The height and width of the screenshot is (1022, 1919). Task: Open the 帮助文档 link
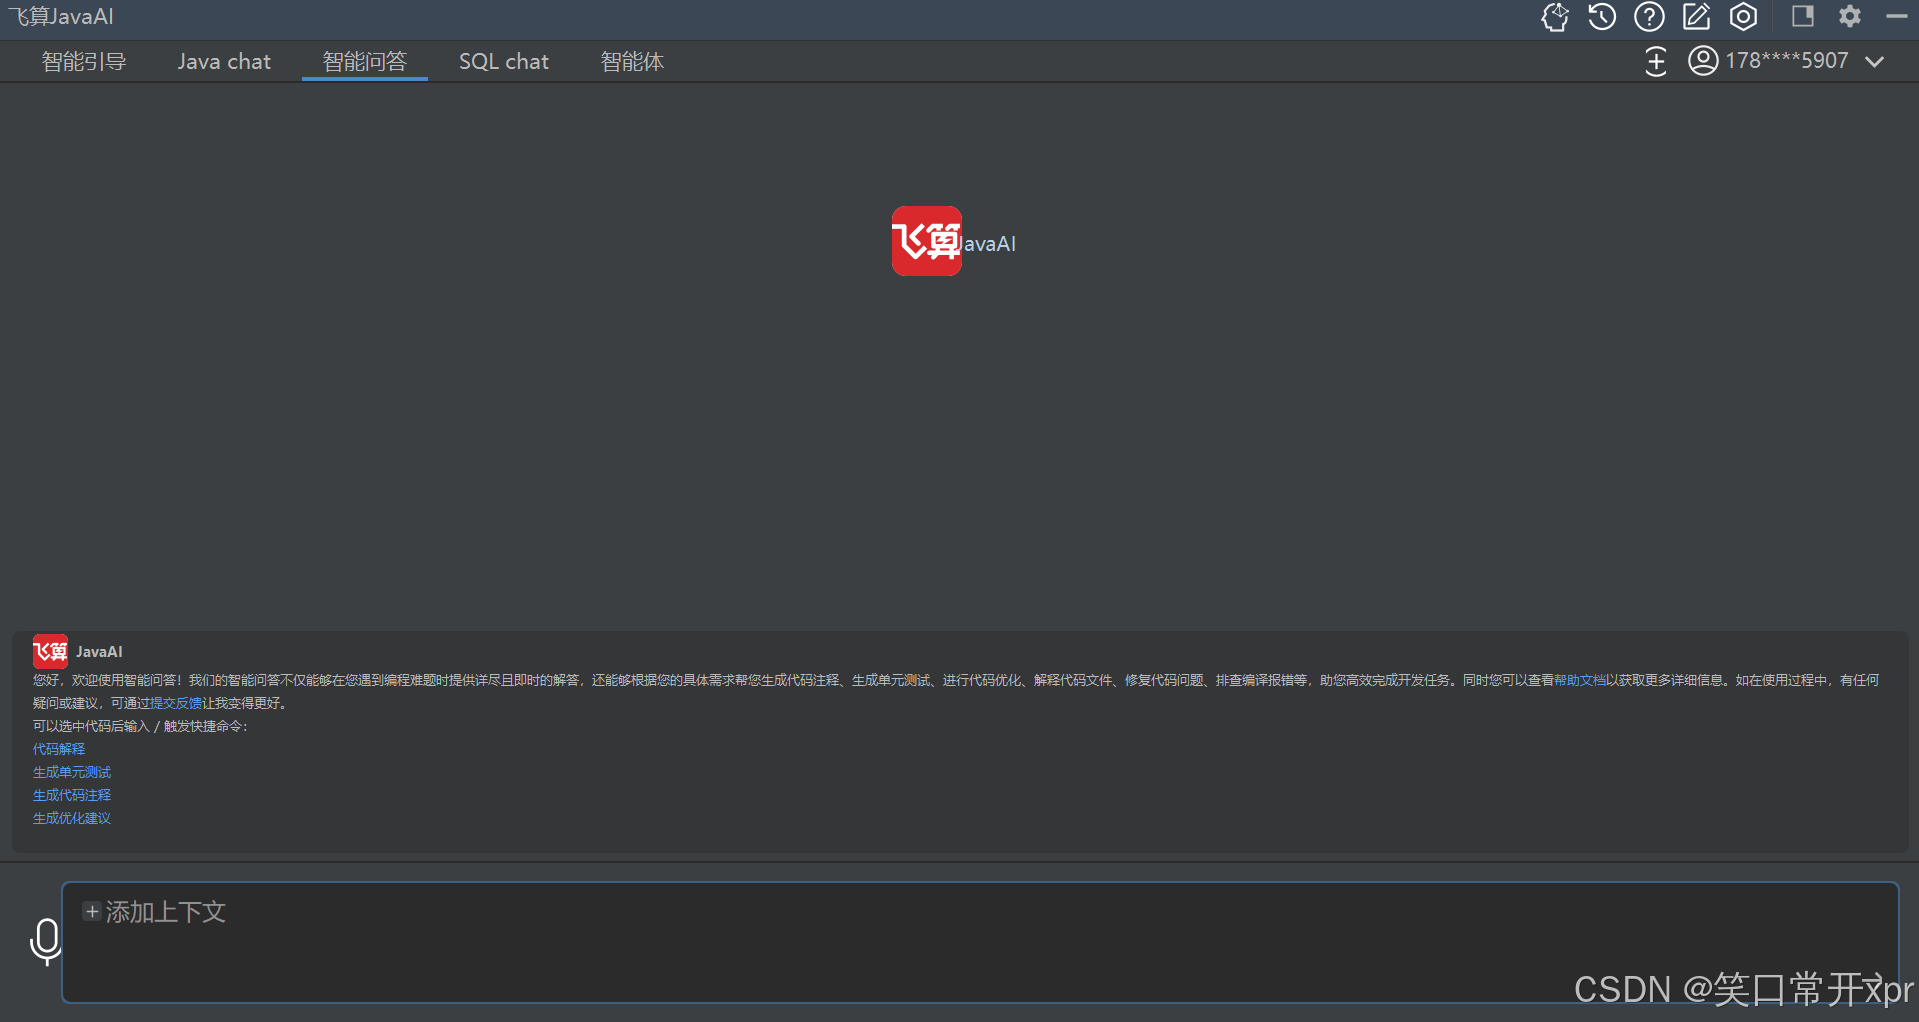point(1580,680)
